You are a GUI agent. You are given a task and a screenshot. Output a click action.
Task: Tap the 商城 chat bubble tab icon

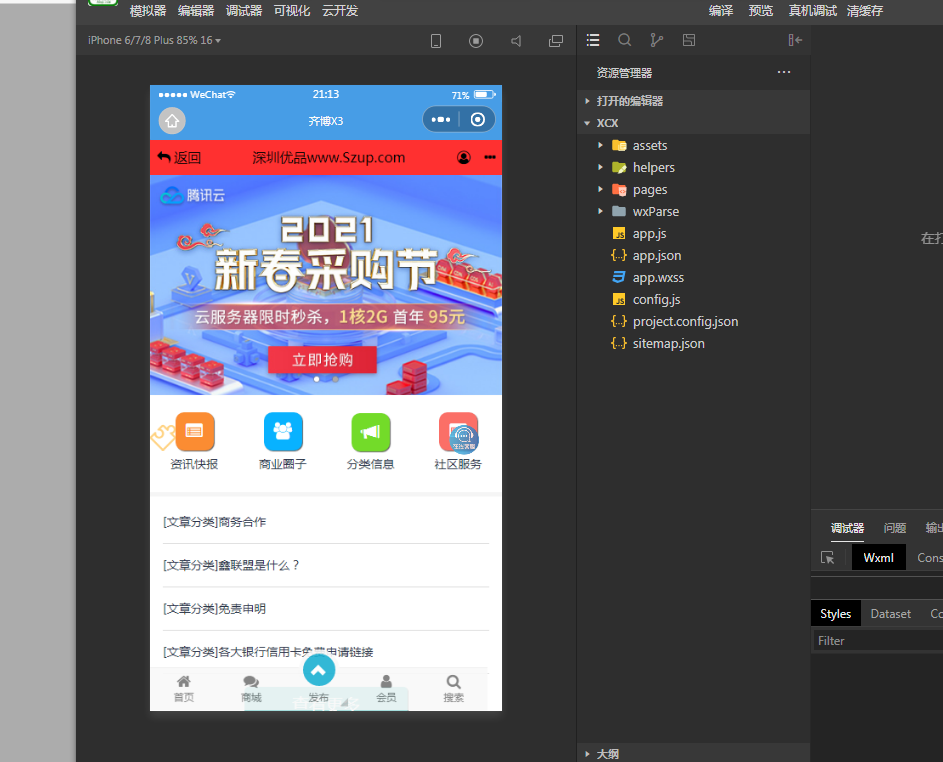pos(251,681)
